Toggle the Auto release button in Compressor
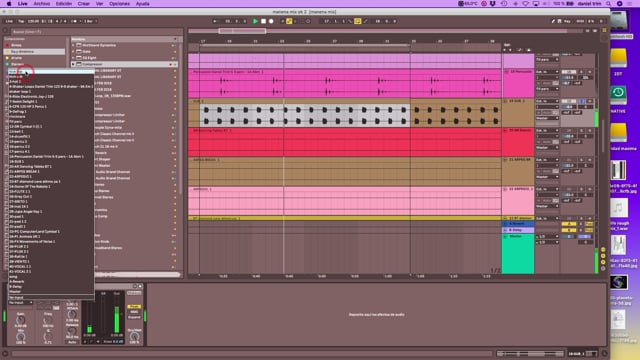 (72, 342)
